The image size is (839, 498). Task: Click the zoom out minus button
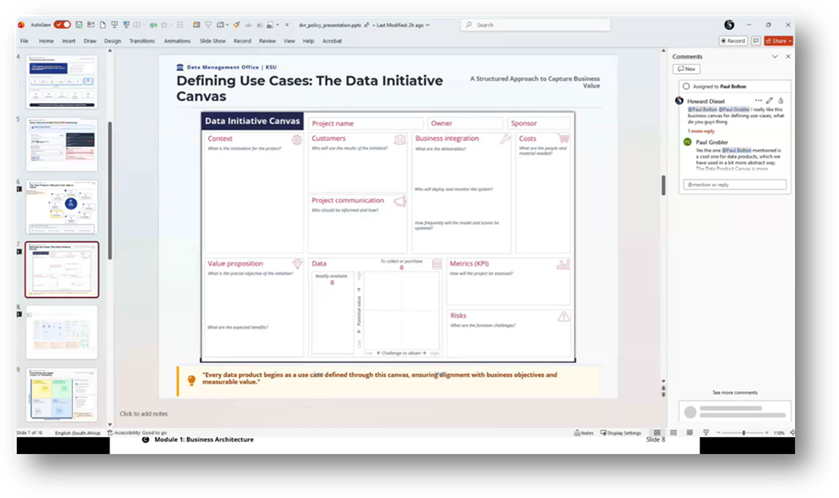coord(719,433)
